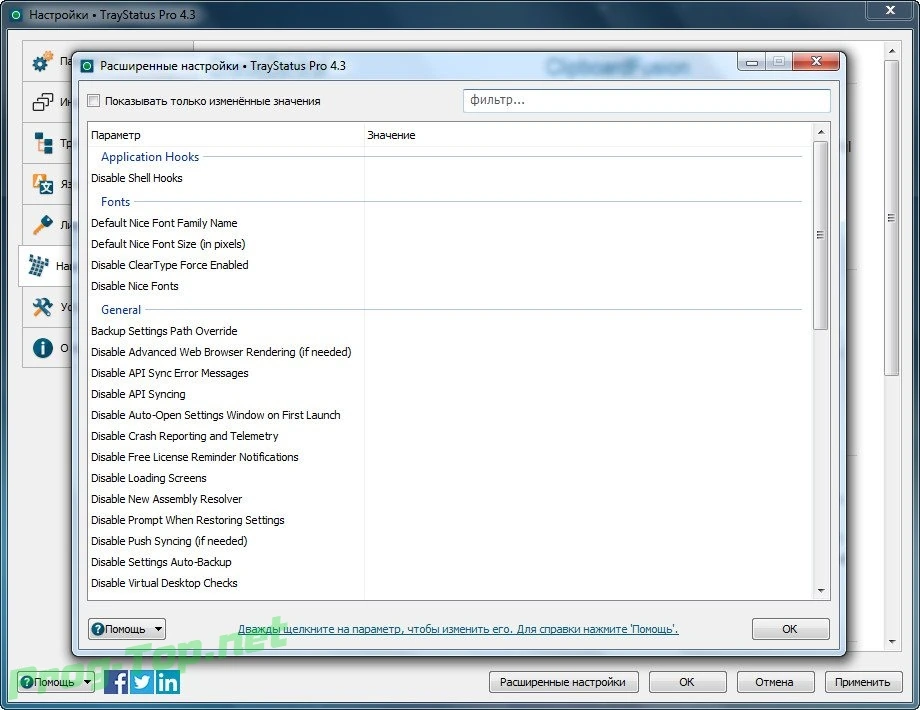Select 'Disable API Sync Error Messages' row
The image size is (920, 710).
click(449, 373)
